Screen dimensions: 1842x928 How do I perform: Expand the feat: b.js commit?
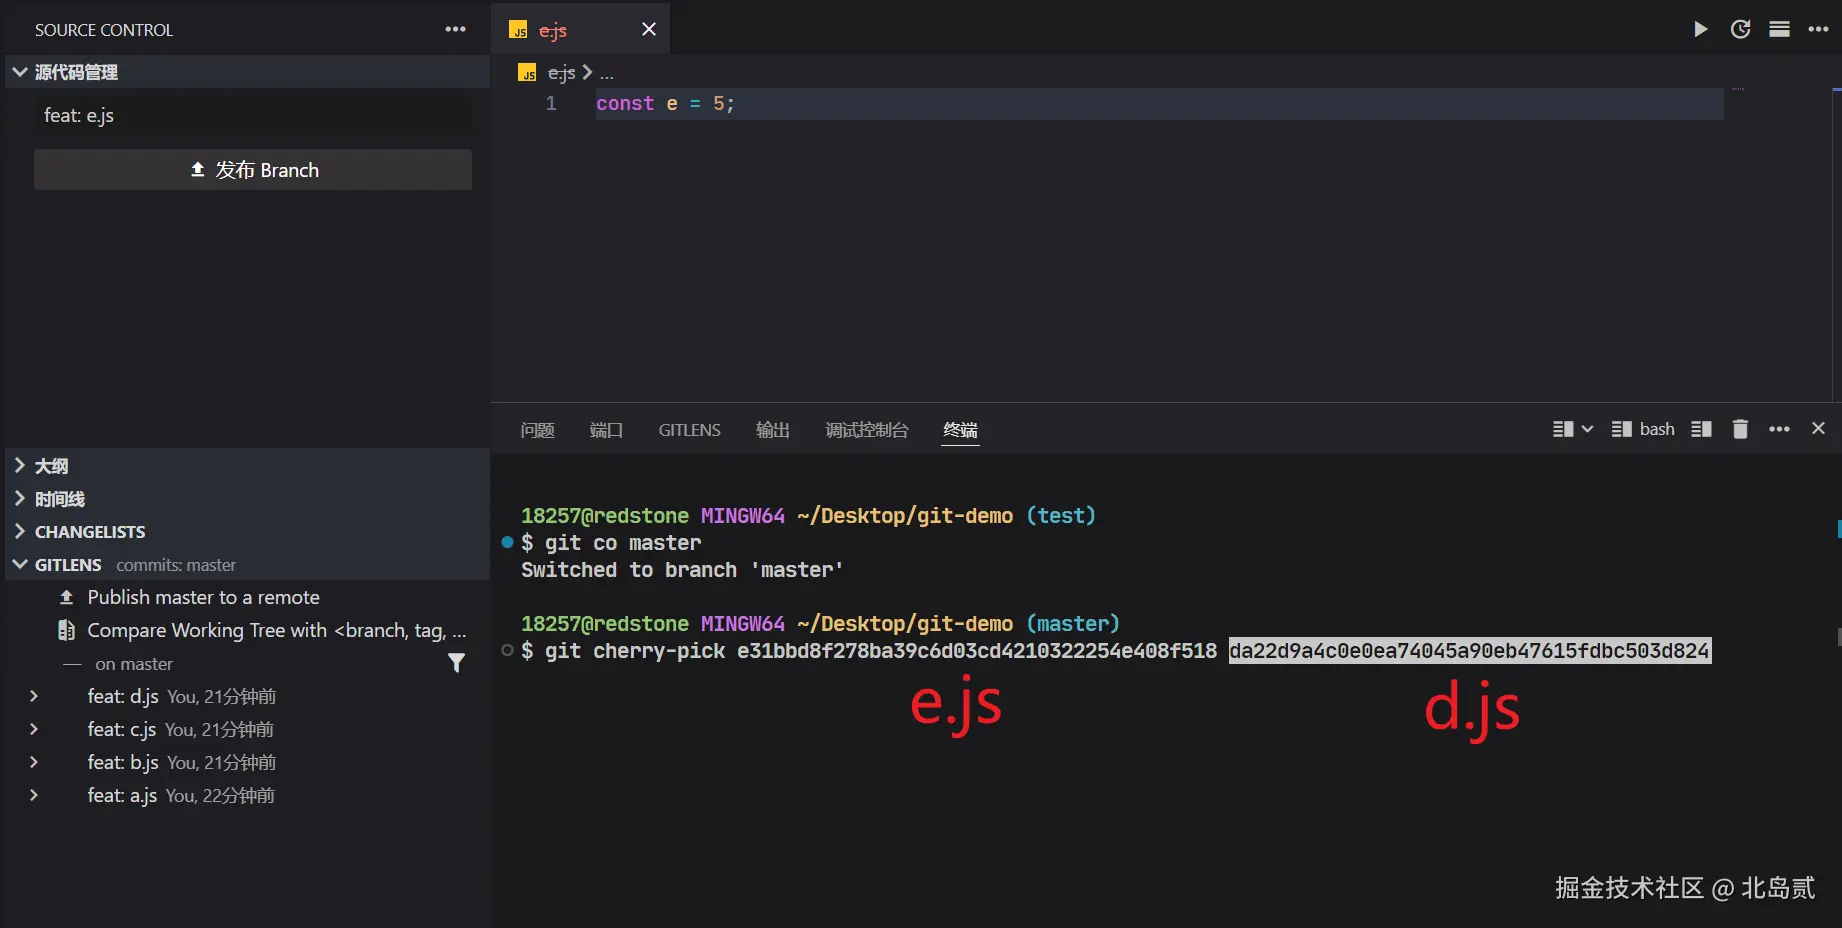coord(34,762)
